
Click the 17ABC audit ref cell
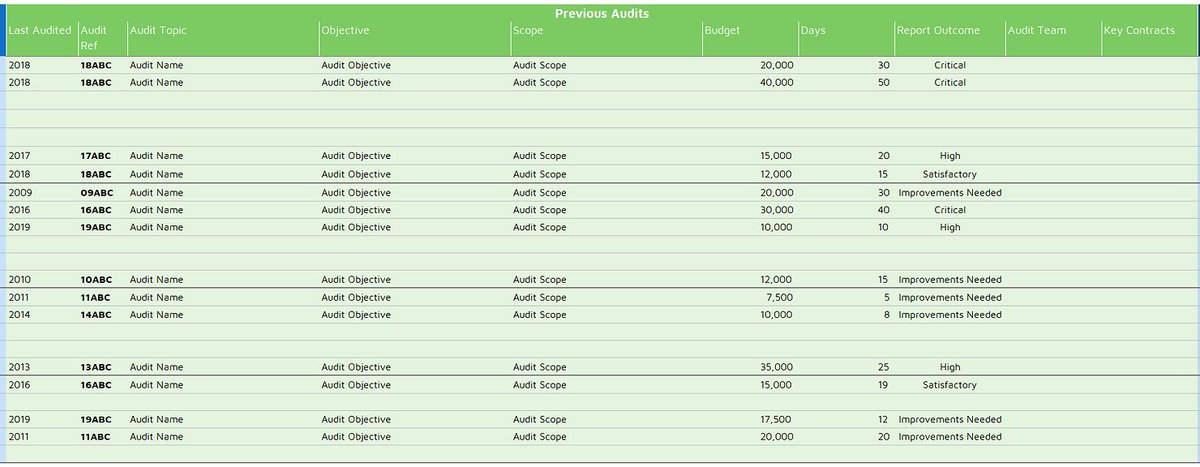(x=96, y=156)
